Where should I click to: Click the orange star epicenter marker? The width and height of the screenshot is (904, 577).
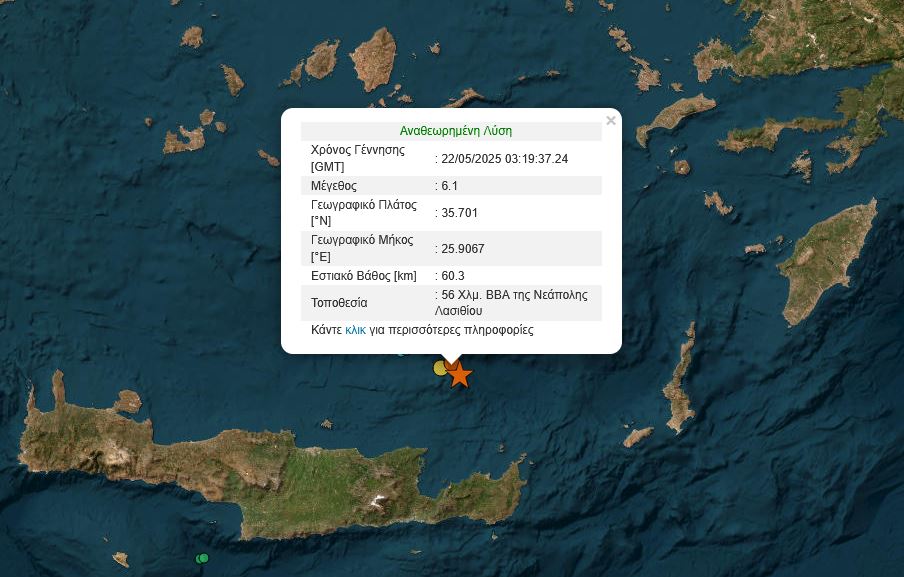(459, 375)
